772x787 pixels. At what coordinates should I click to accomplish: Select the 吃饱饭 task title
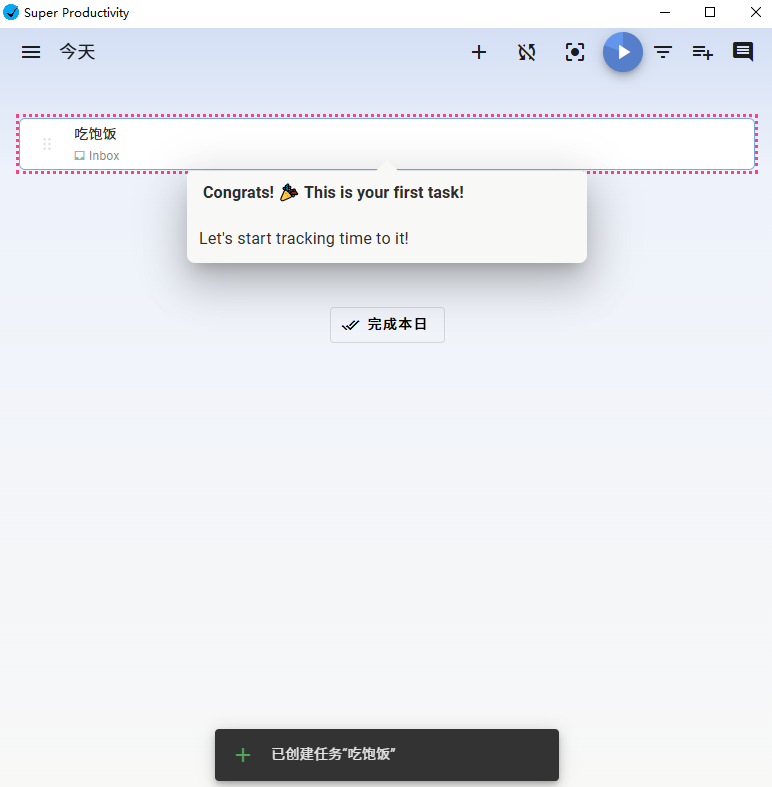(95, 134)
